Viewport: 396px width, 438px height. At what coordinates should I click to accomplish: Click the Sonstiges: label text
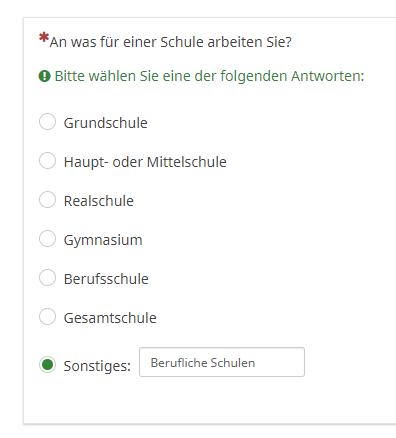pyautogui.click(x=97, y=366)
